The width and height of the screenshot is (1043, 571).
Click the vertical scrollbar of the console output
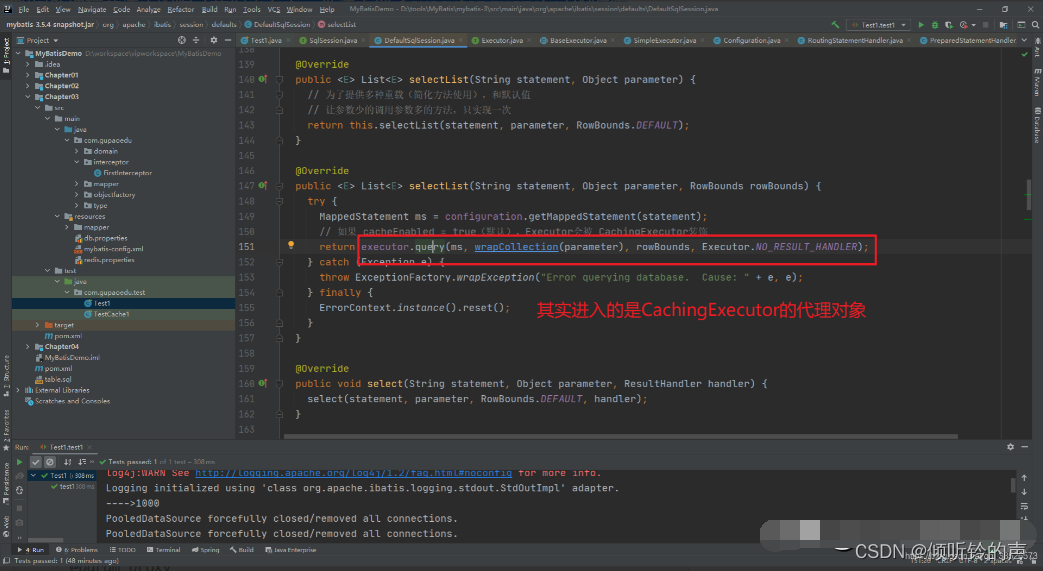coord(1014,484)
